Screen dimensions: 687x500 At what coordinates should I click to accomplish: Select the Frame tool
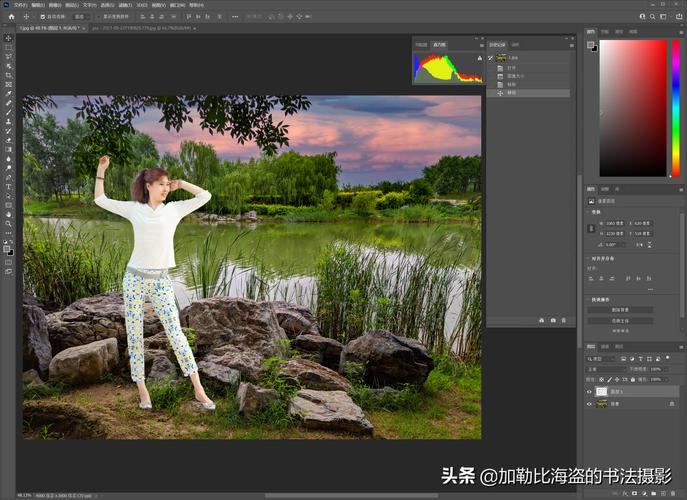pyautogui.click(x=8, y=84)
